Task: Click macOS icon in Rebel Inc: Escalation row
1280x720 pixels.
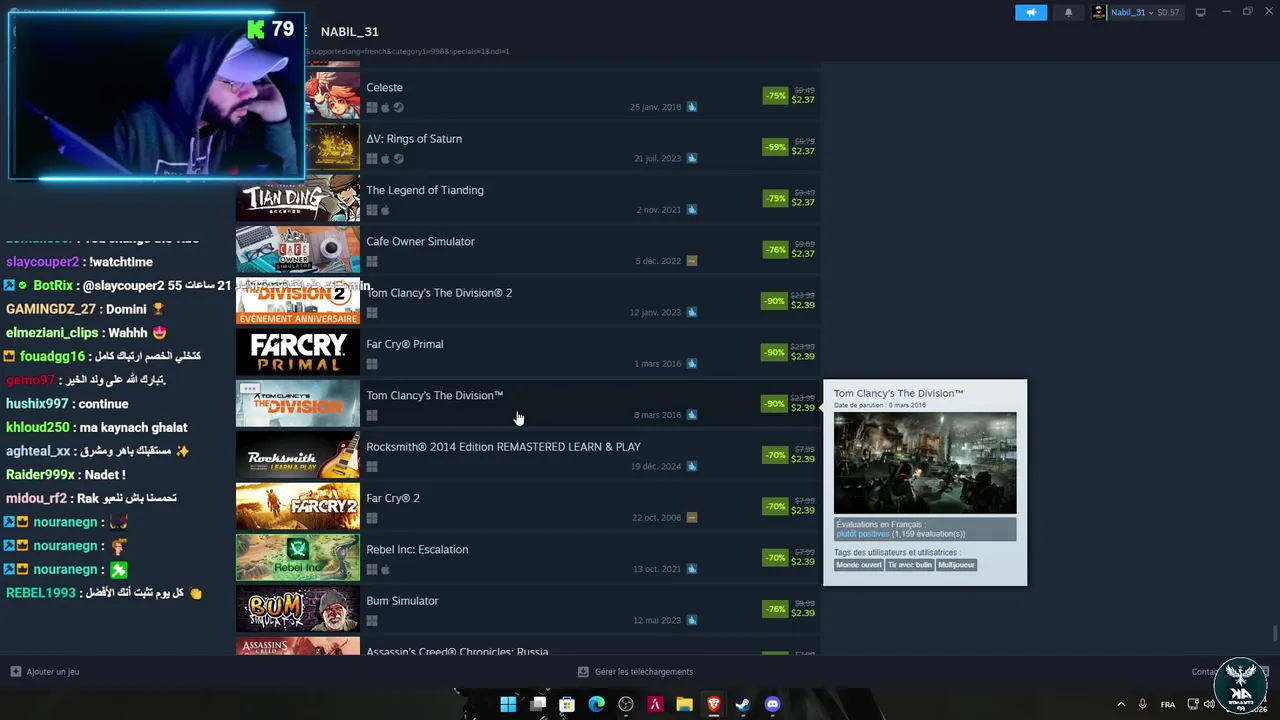Action: pos(385,570)
